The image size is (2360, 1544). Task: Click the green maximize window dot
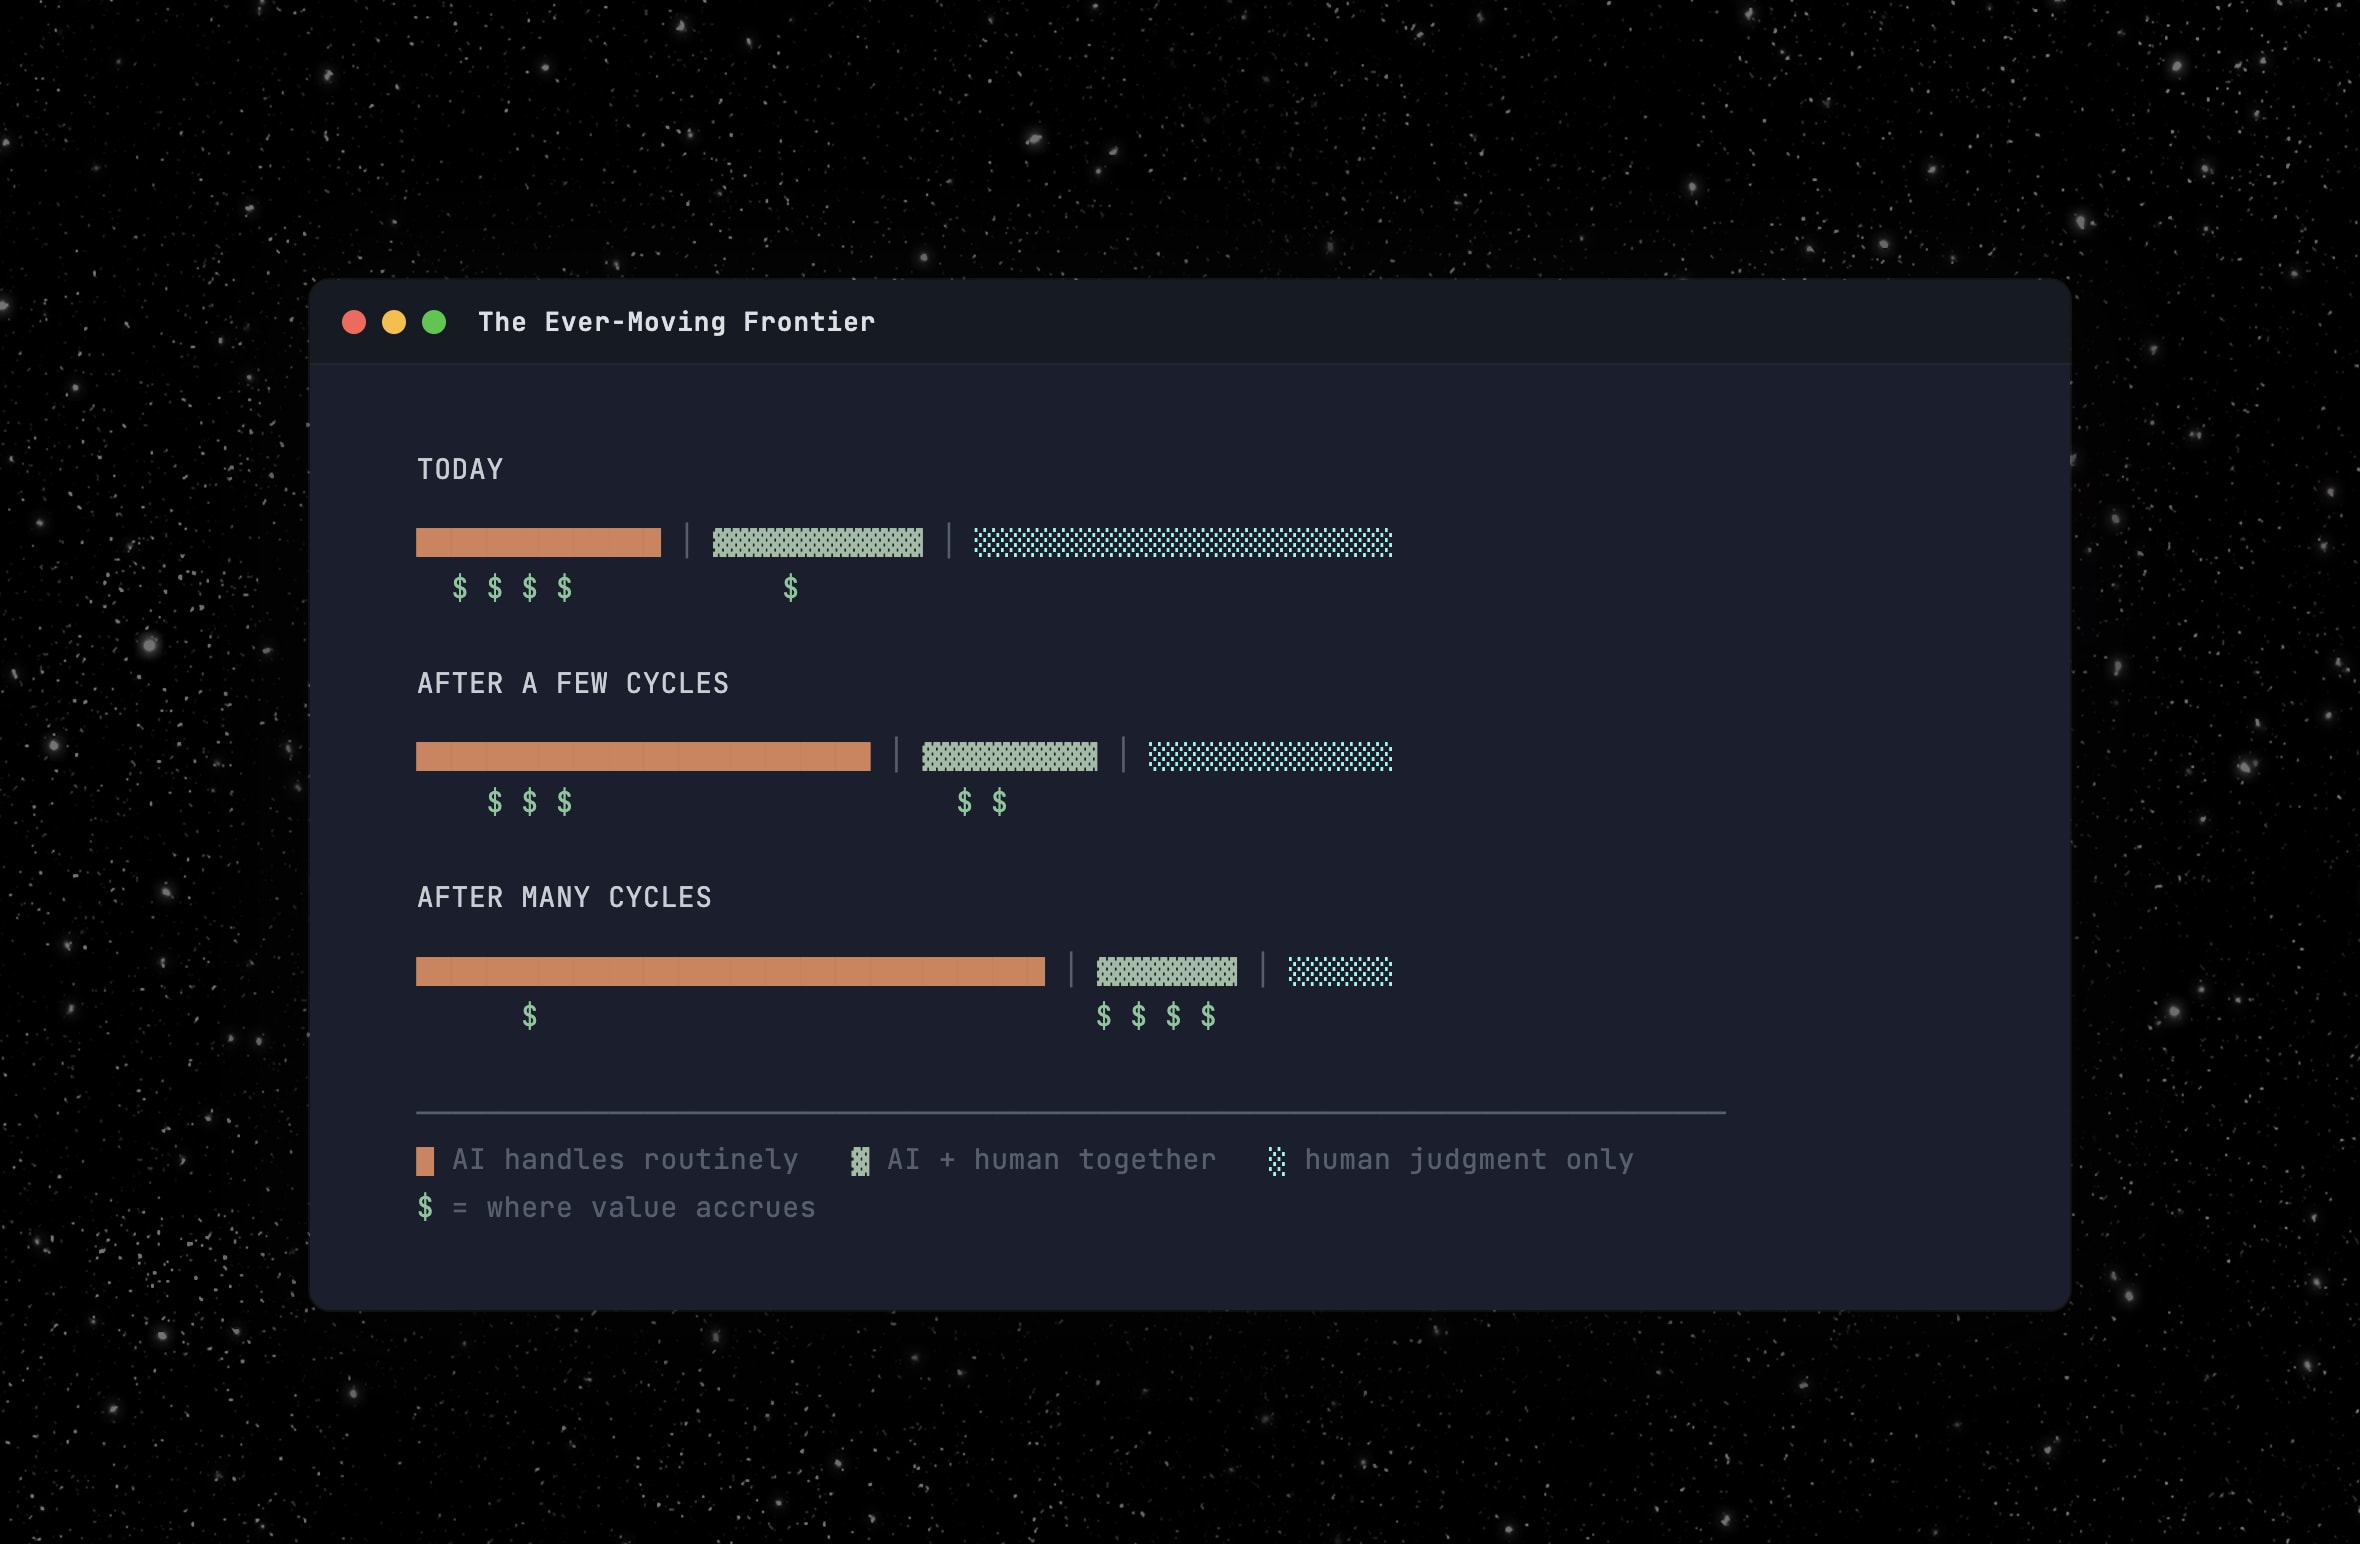(434, 322)
